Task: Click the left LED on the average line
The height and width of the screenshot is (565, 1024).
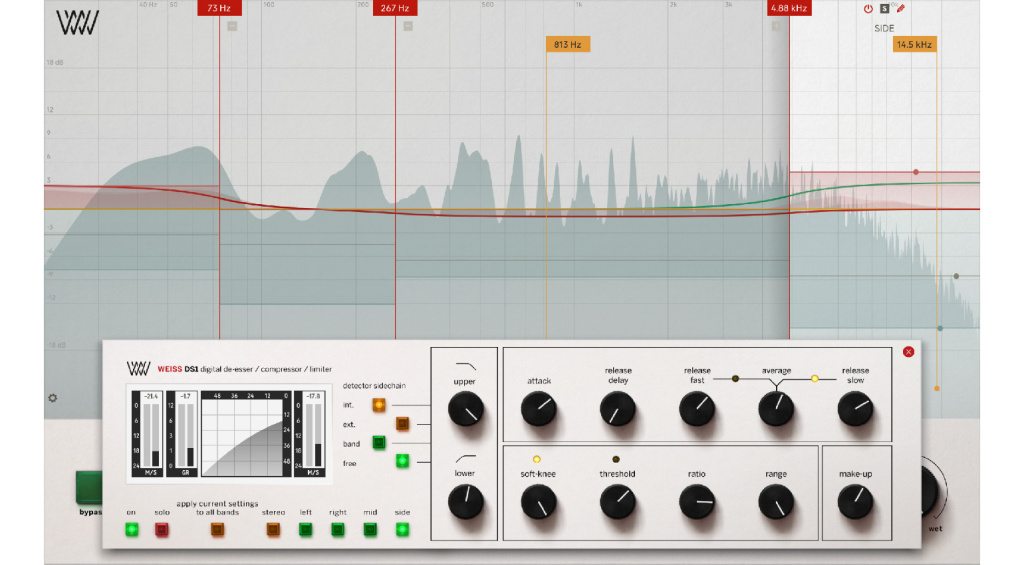Action: [735, 378]
